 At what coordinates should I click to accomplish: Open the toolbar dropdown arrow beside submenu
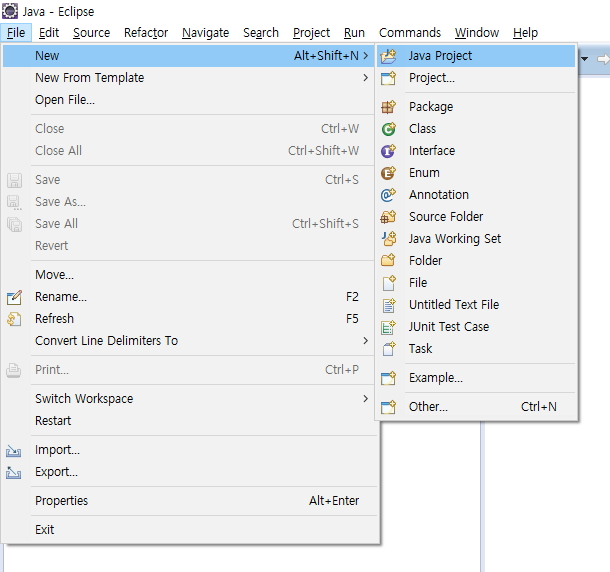pos(584,59)
